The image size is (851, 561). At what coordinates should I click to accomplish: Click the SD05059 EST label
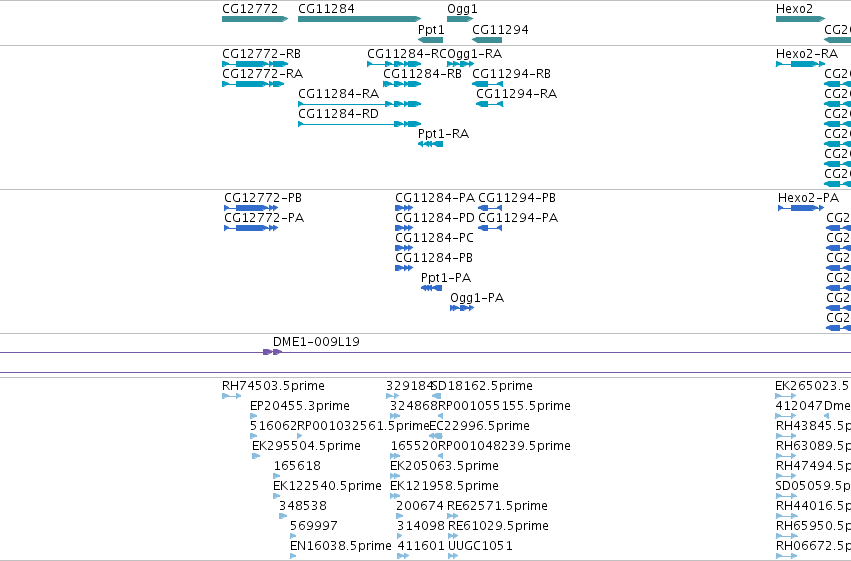click(x=813, y=486)
